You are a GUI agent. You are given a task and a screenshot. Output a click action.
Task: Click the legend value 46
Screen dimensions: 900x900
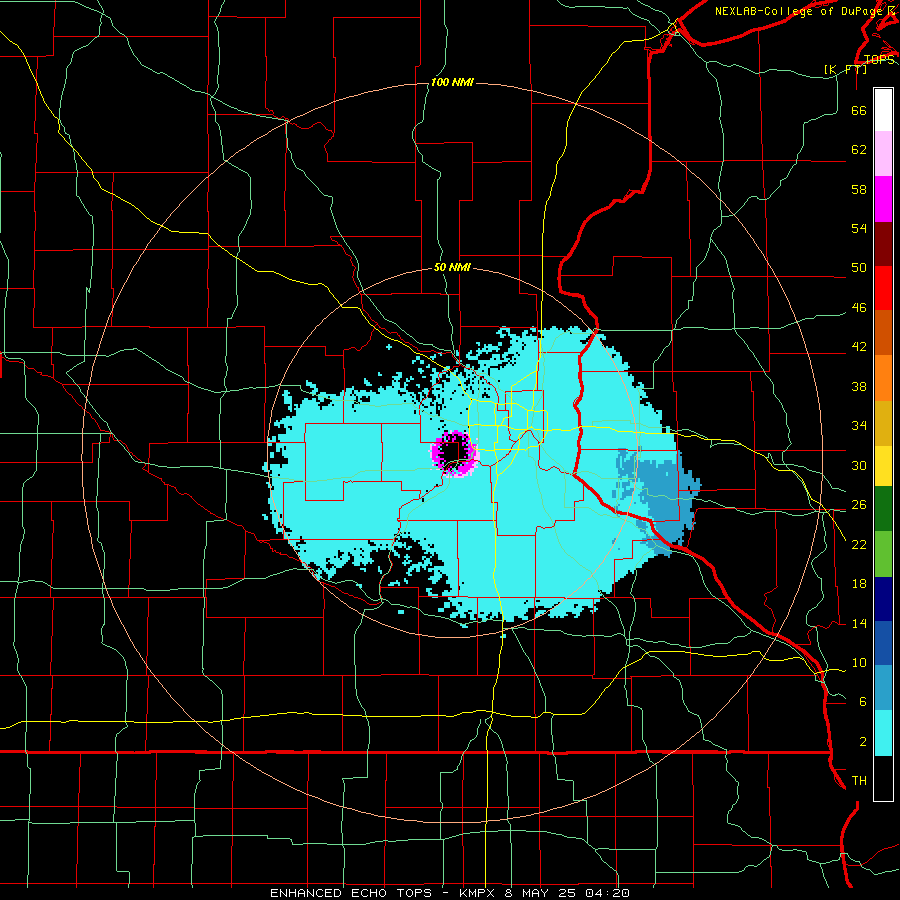(x=859, y=308)
